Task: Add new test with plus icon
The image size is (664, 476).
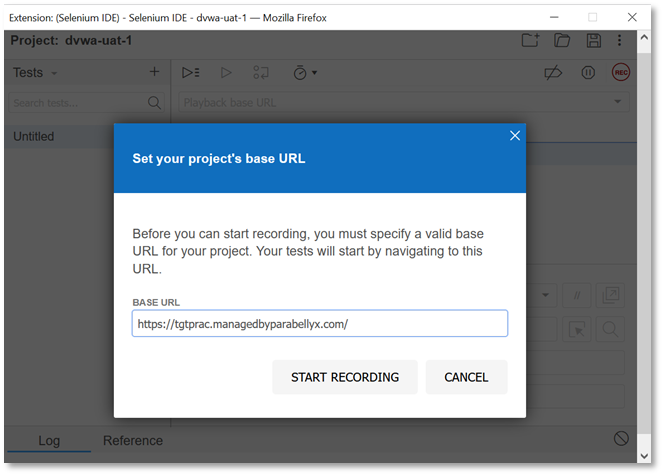Action: [x=154, y=72]
